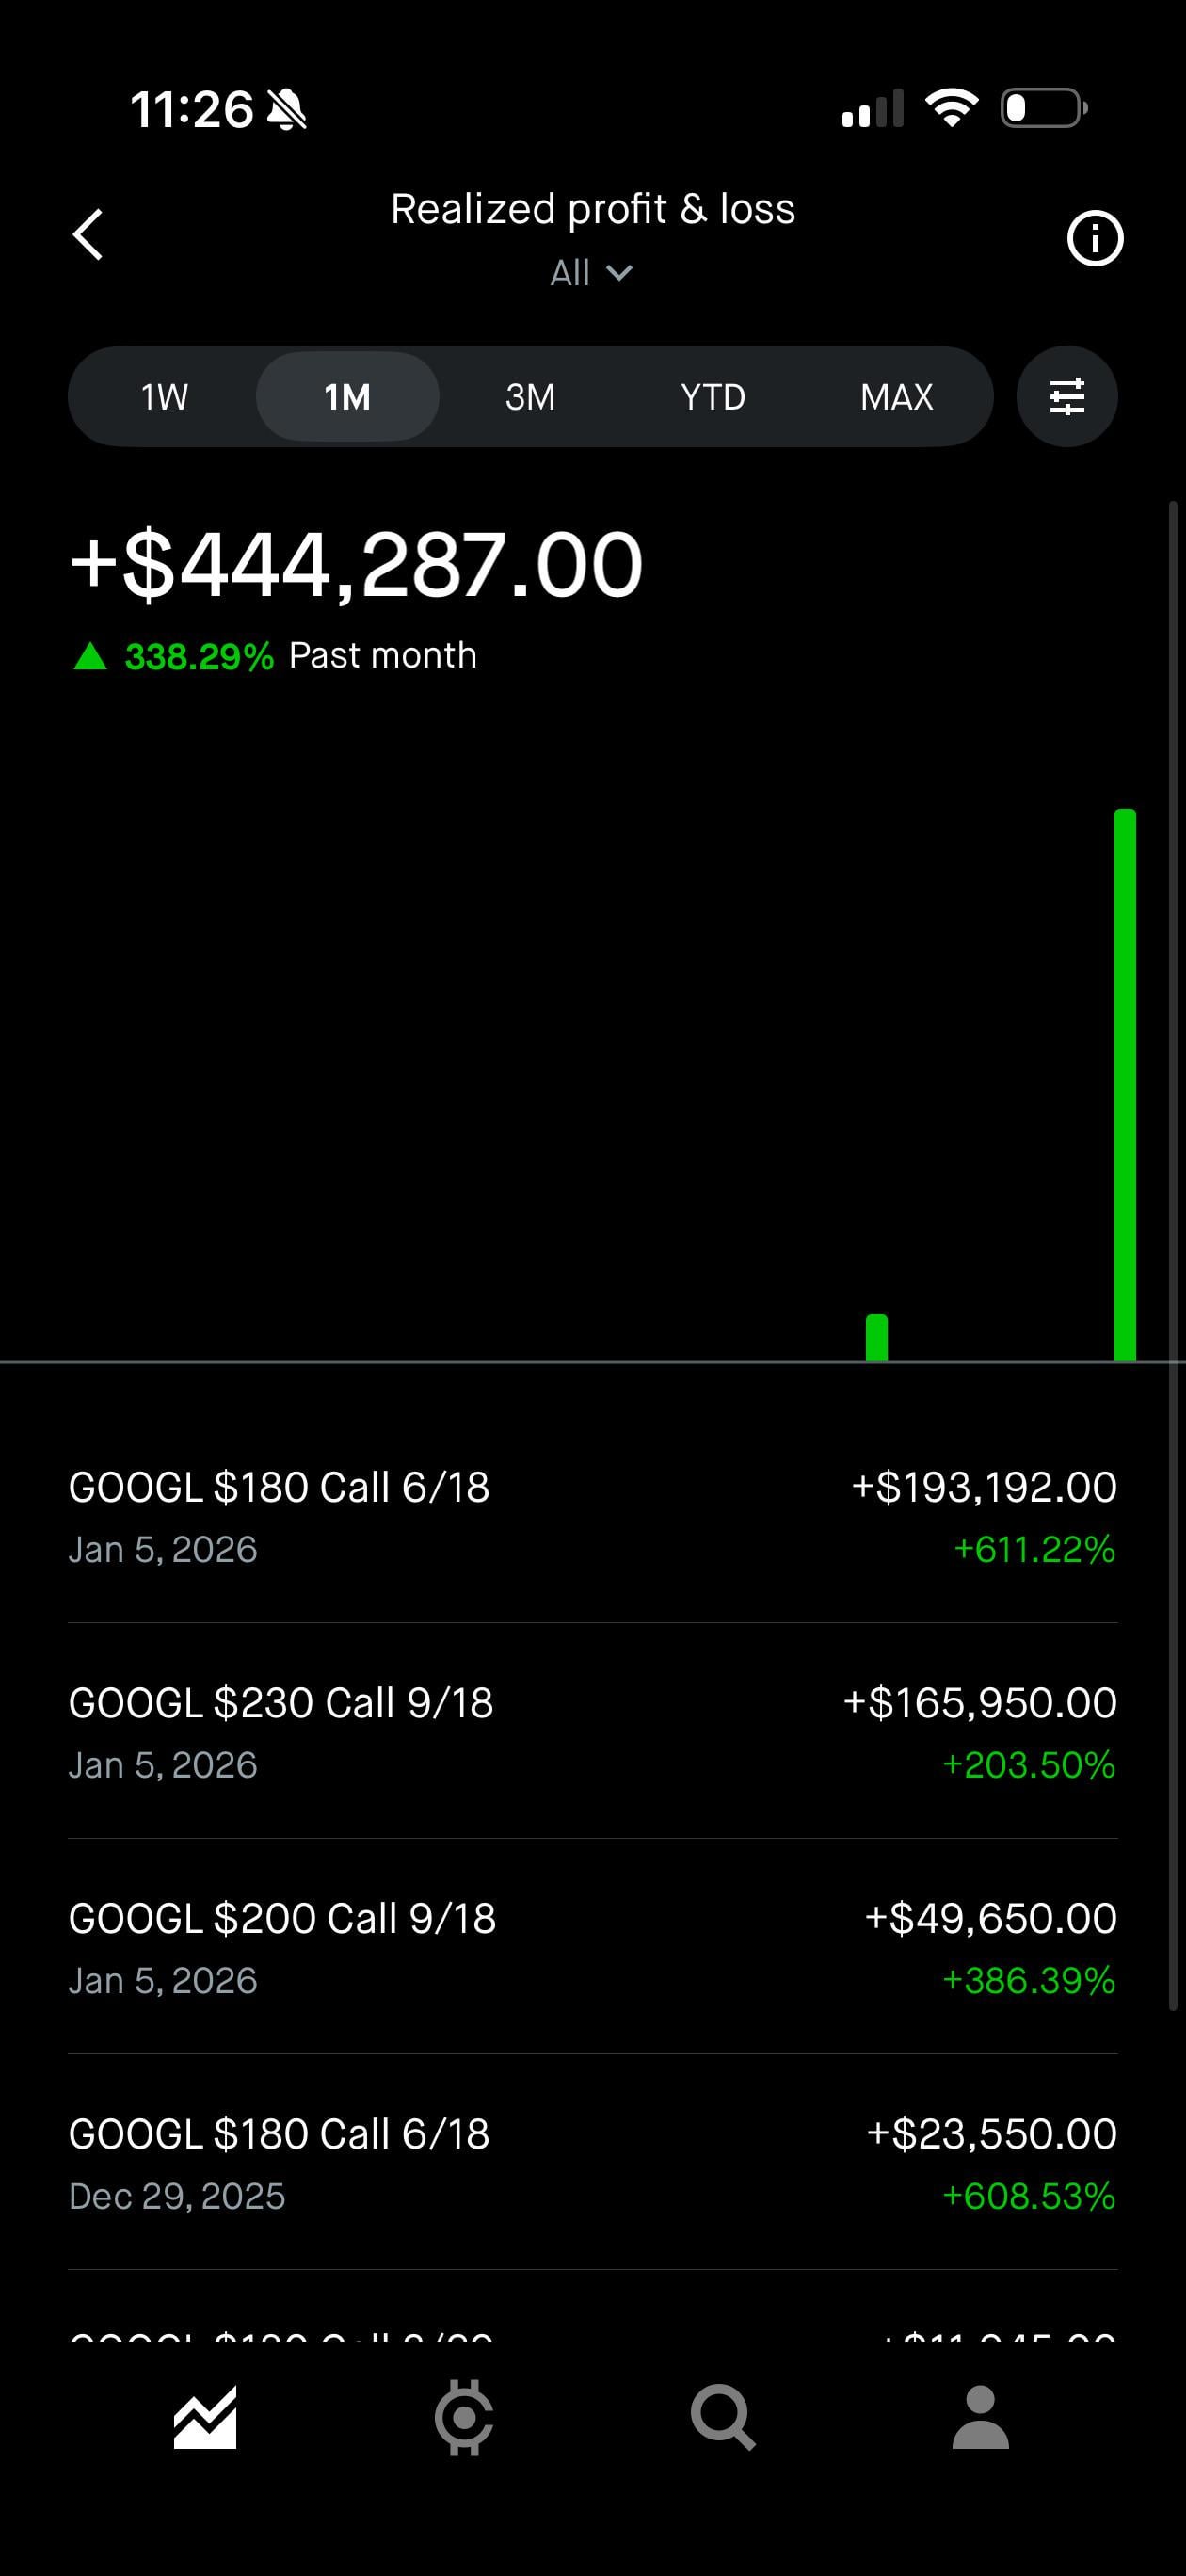
Task: Open GOOGL $180 Call Dec 29 trade
Action: (592, 2163)
